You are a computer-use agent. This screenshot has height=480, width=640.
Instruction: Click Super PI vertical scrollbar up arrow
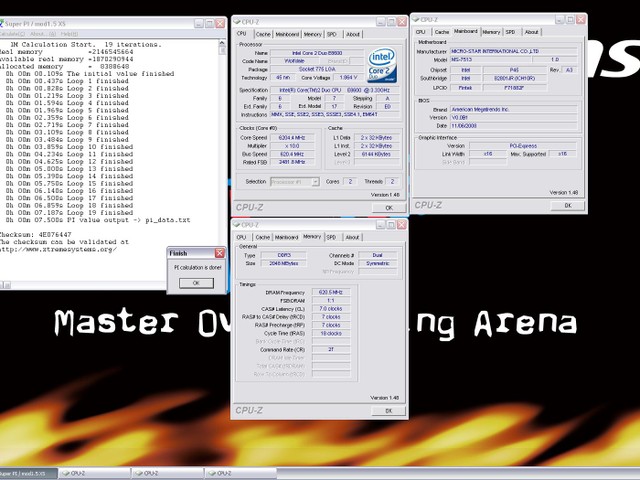[x=222, y=42]
